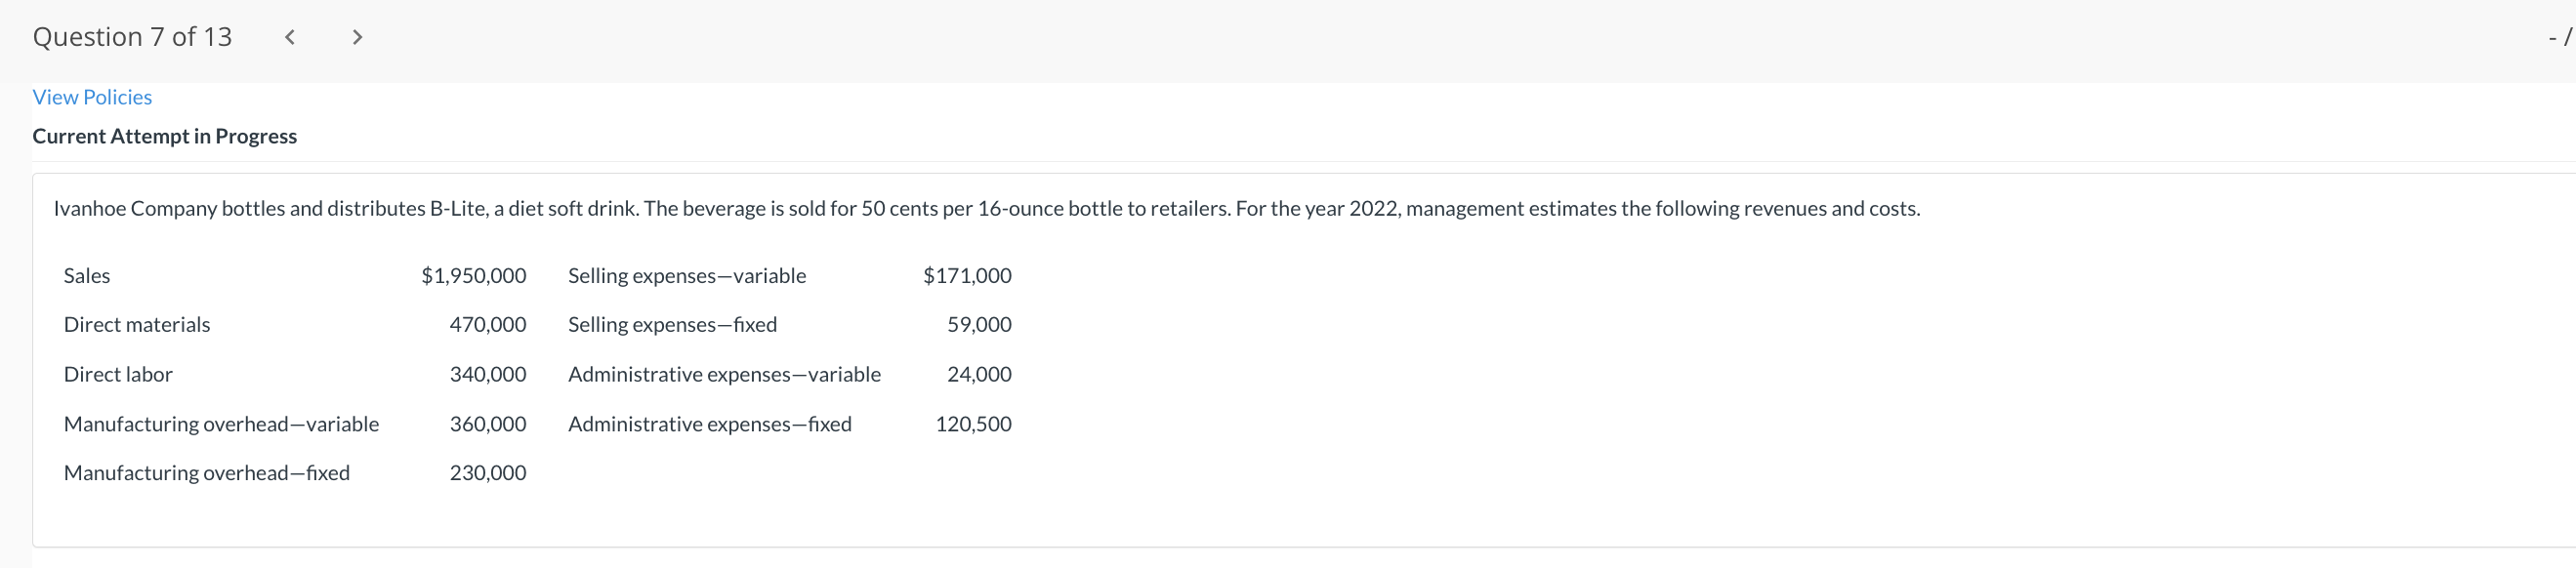The image size is (2576, 568).
Task: Select Selling expenses—fixed label
Action: click(672, 325)
